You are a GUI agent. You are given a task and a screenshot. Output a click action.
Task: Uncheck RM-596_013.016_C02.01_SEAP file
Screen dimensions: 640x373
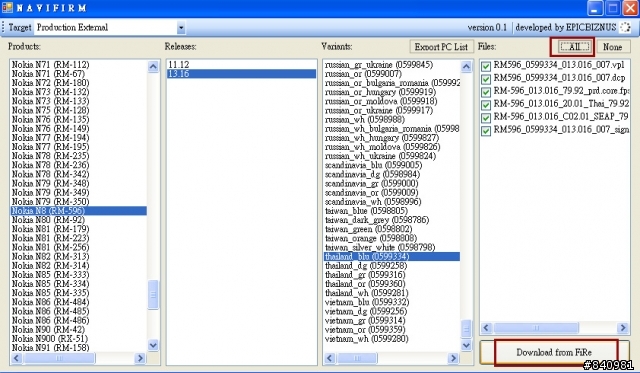coord(486,118)
